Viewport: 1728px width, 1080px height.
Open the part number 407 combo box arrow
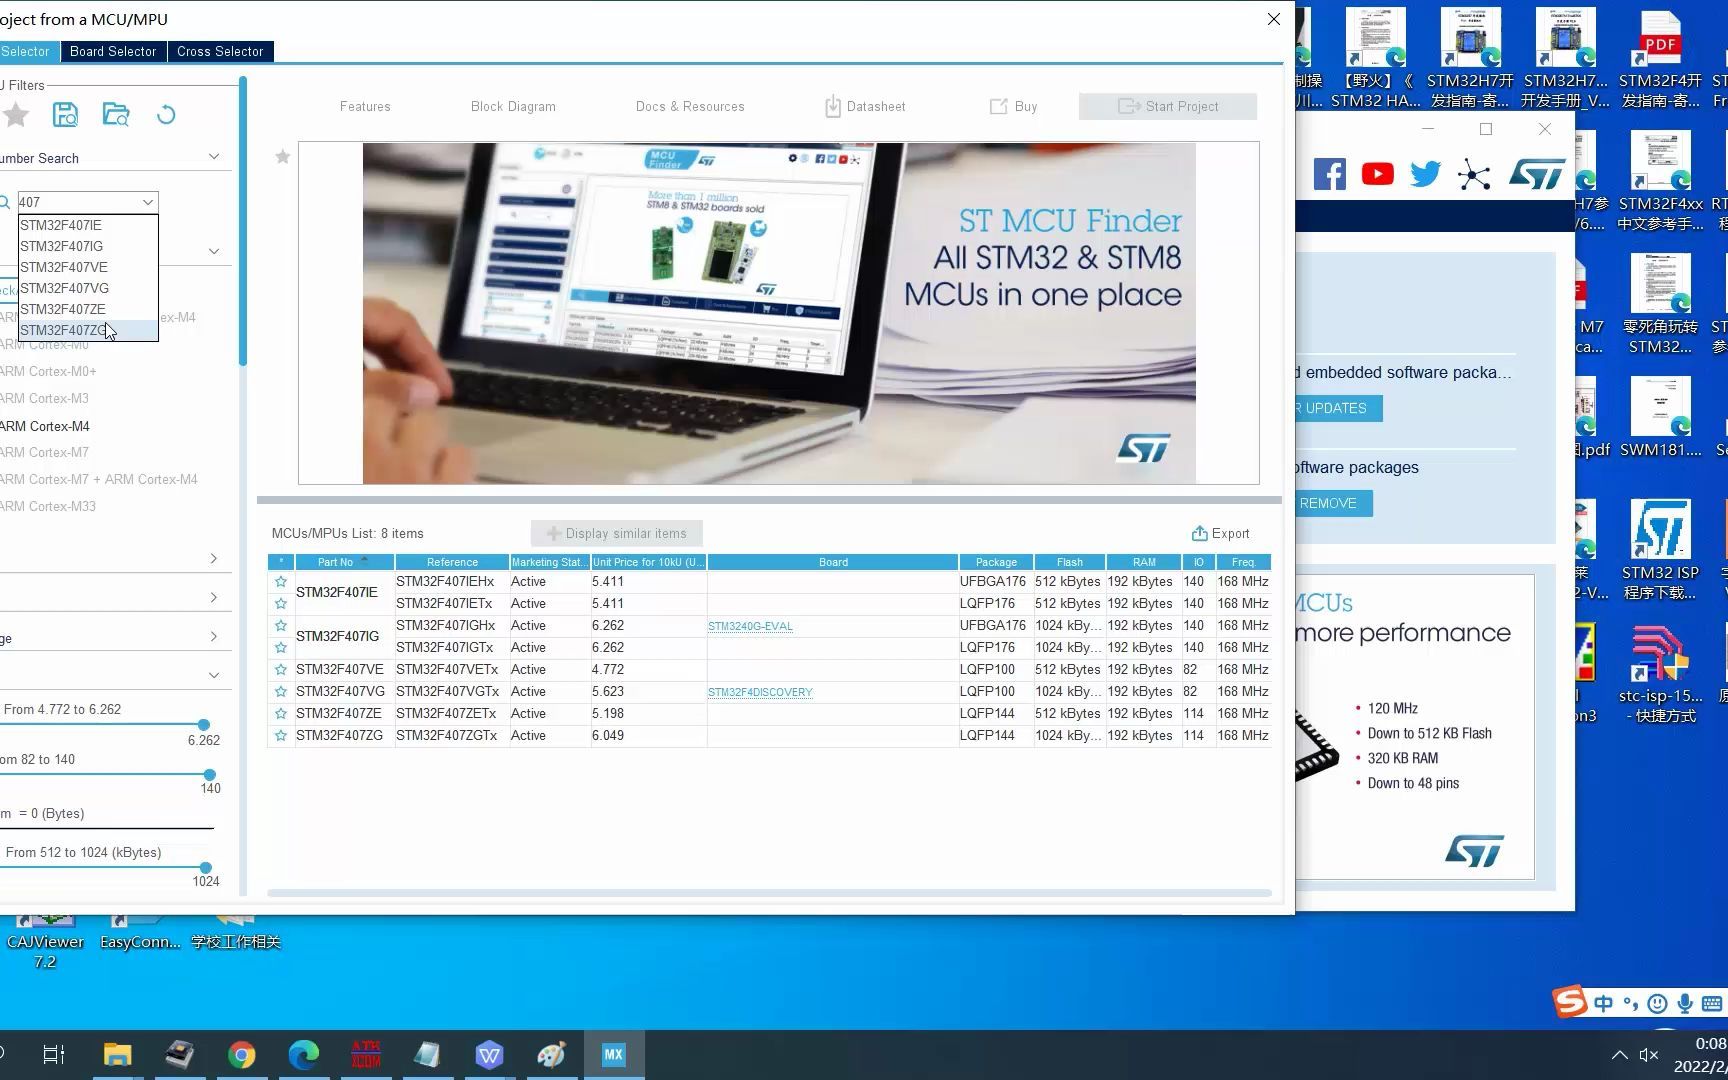click(x=148, y=202)
